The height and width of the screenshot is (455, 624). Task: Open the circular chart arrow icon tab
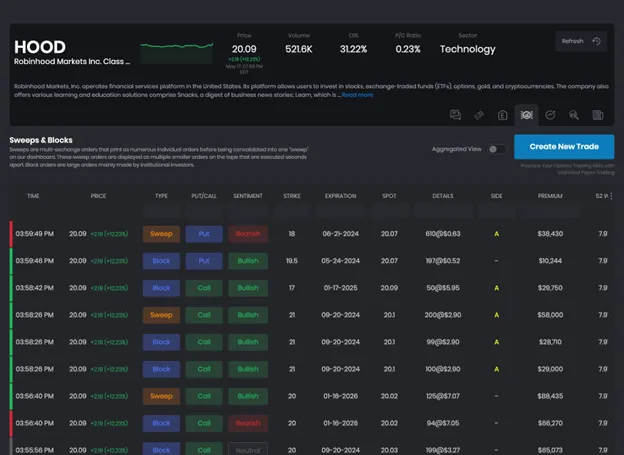550,115
